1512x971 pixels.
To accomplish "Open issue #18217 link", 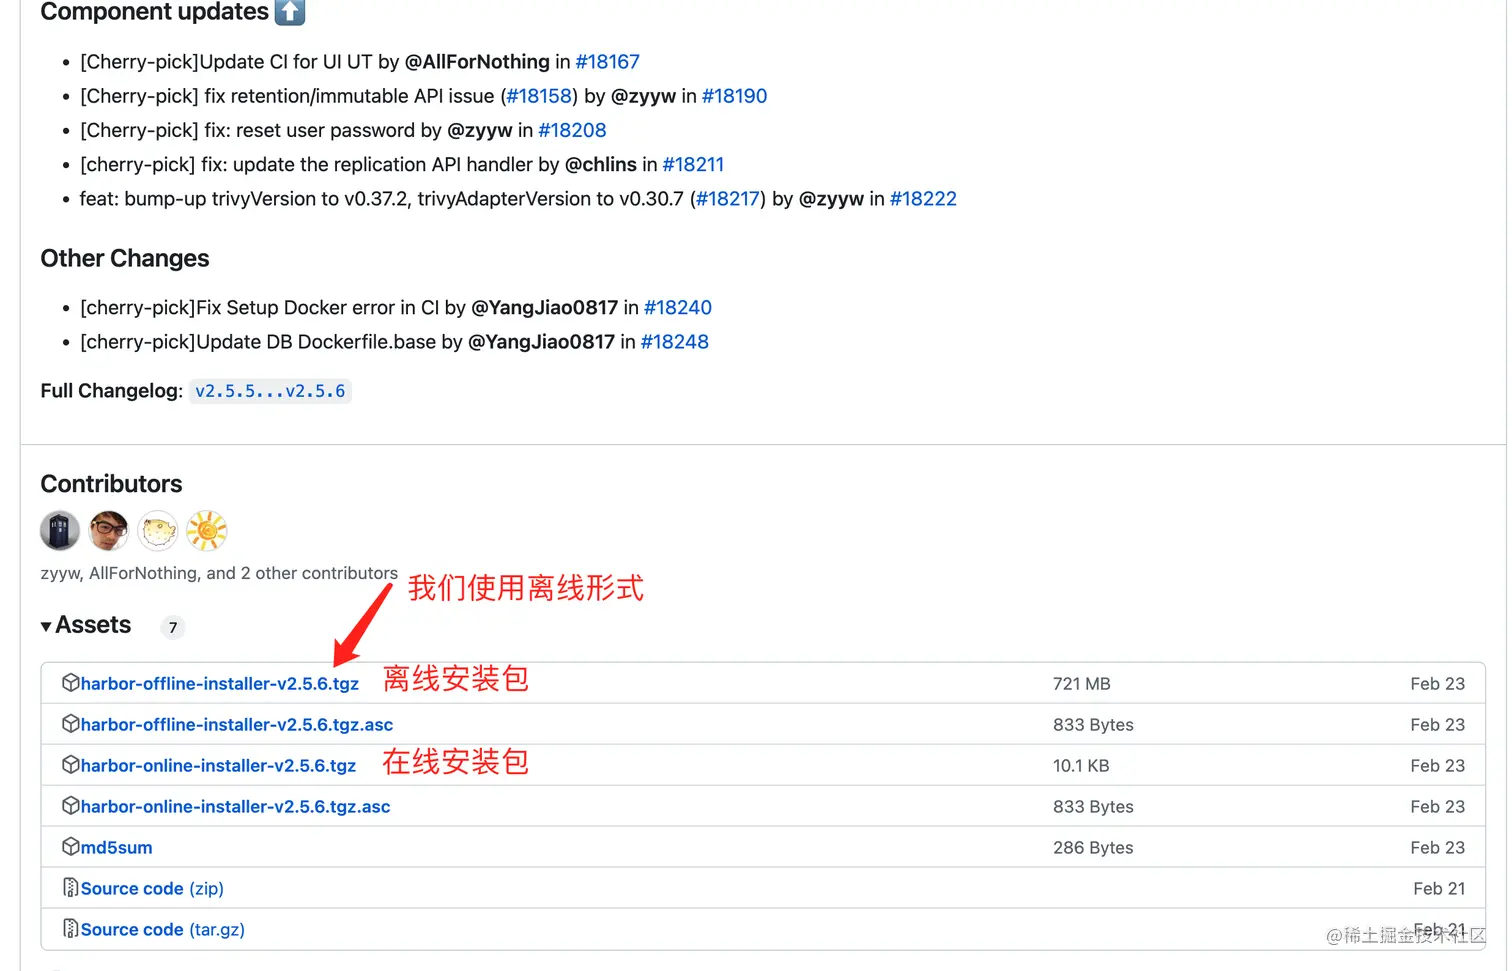I will pos(728,199).
